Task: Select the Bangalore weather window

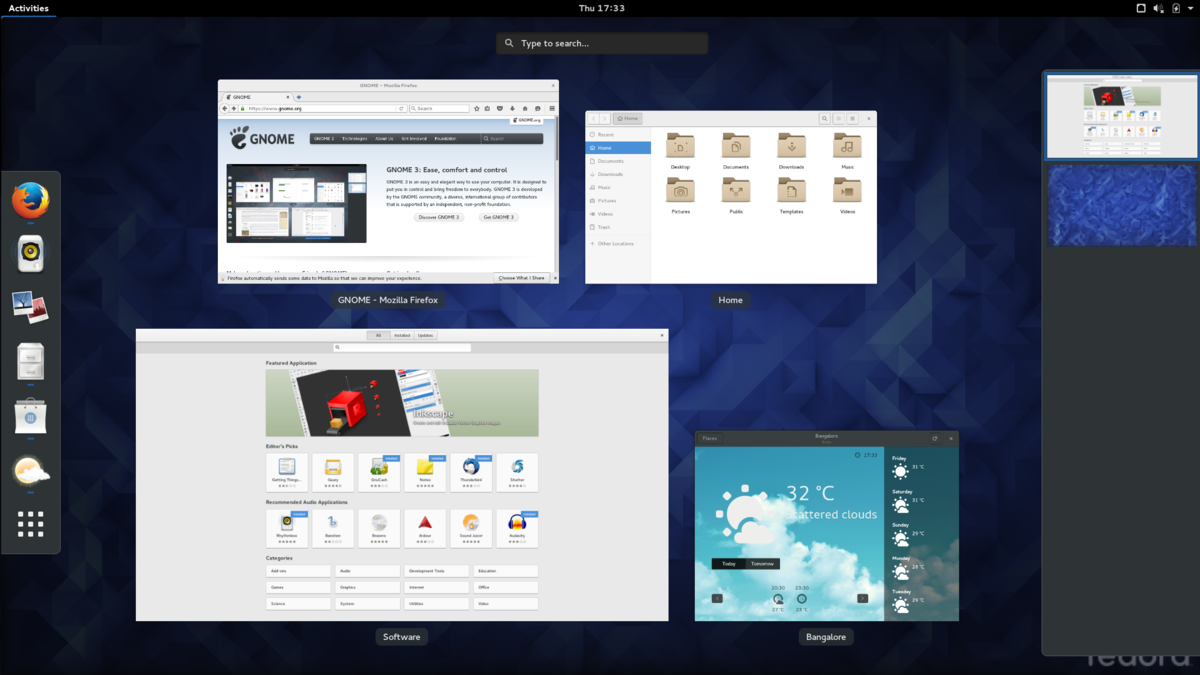Action: pyautogui.click(x=827, y=526)
